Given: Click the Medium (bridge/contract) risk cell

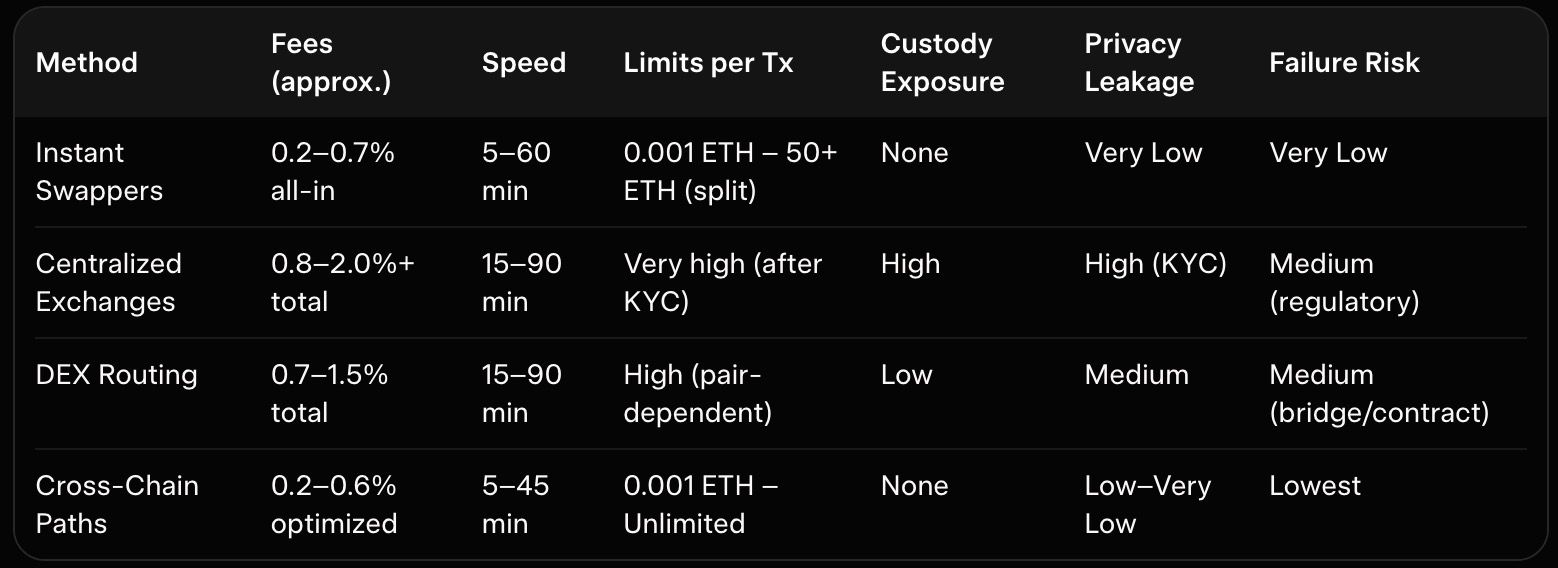Looking at the screenshot, I should click(x=1379, y=394).
